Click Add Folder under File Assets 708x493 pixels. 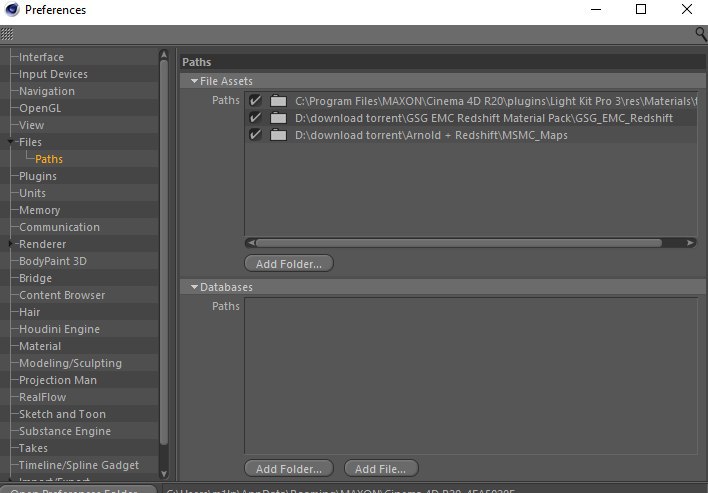pos(289,264)
